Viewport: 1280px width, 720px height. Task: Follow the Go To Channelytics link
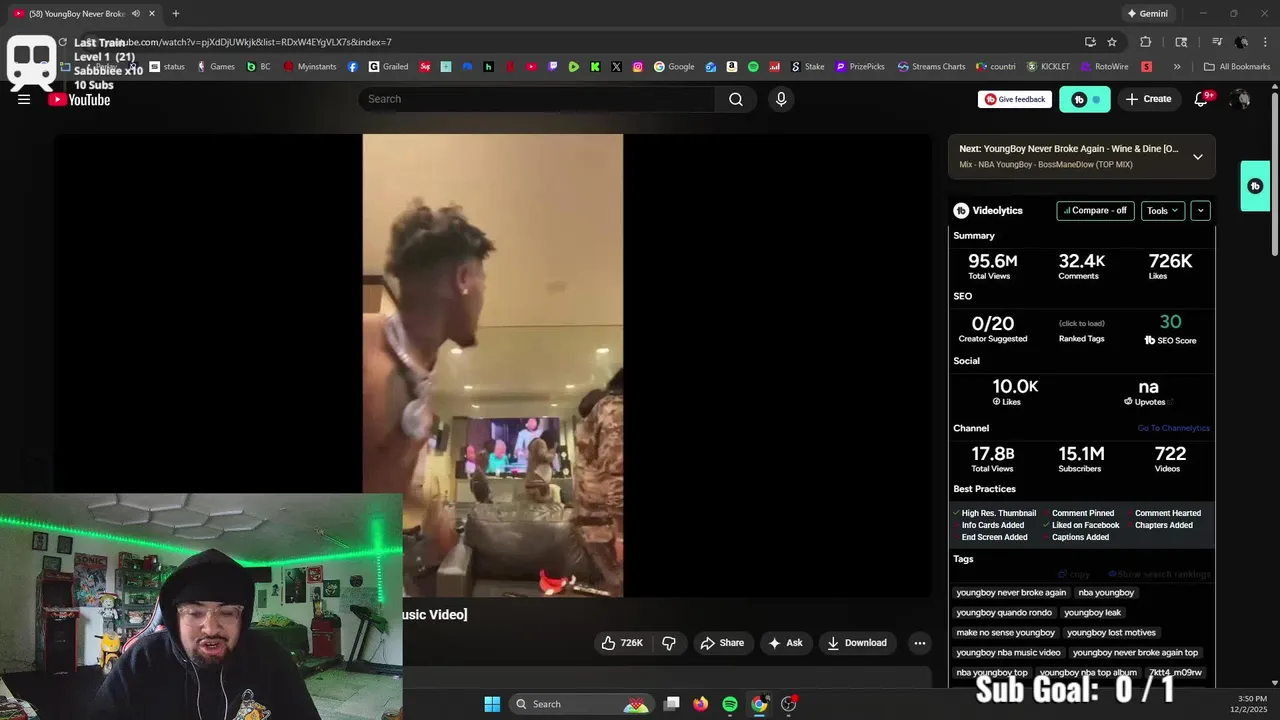[1173, 428]
